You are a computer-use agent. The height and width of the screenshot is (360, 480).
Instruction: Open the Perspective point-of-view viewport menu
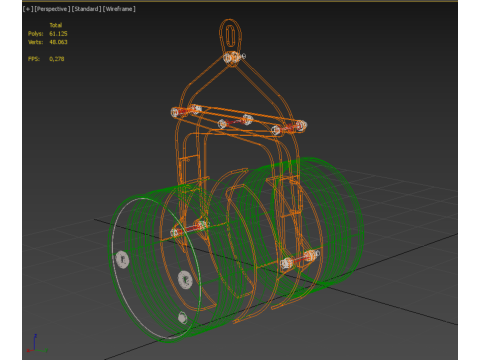tap(52, 9)
